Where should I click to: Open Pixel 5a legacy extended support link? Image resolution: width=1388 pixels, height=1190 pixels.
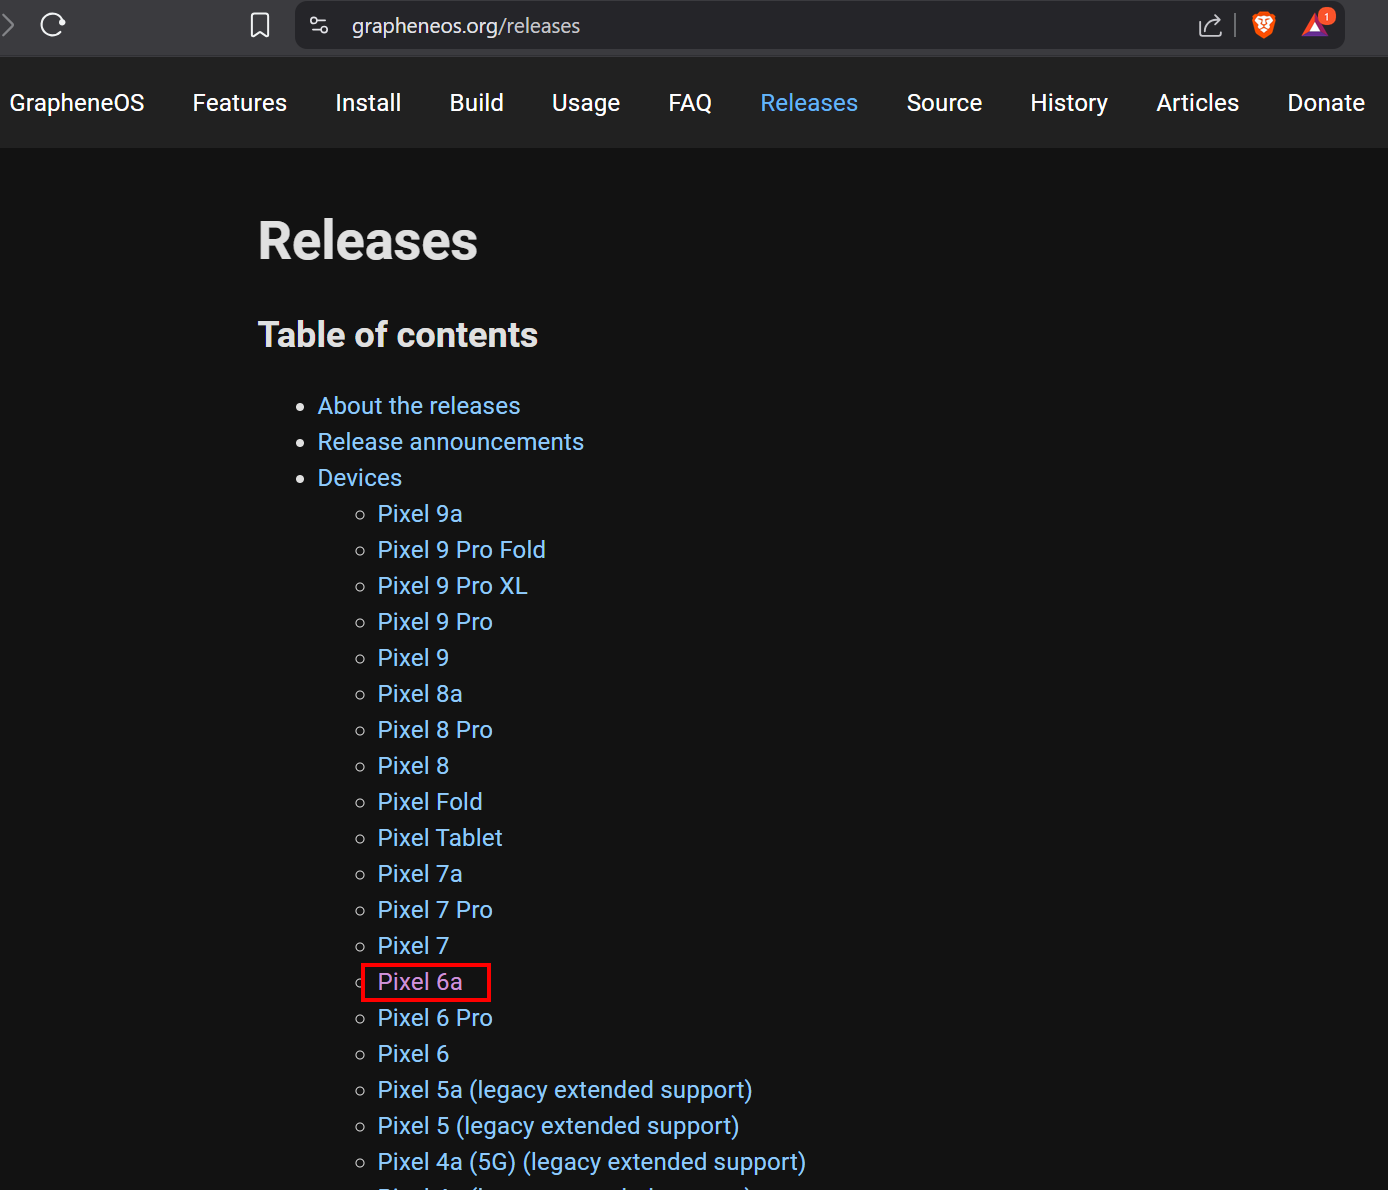coord(565,1090)
